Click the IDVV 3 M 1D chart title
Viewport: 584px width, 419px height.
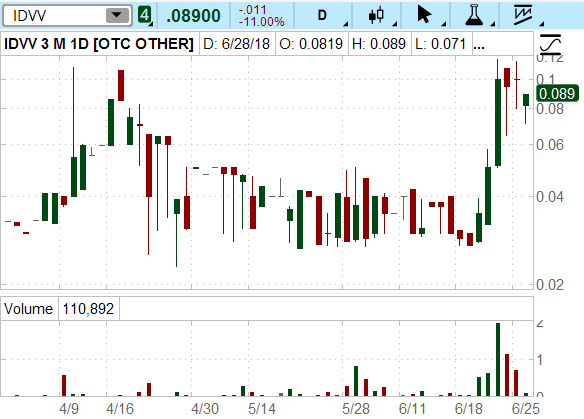coord(99,44)
